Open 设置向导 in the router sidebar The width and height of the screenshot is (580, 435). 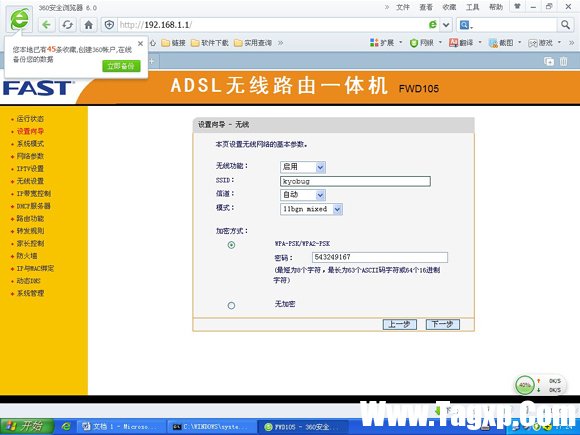click(x=30, y=131)
